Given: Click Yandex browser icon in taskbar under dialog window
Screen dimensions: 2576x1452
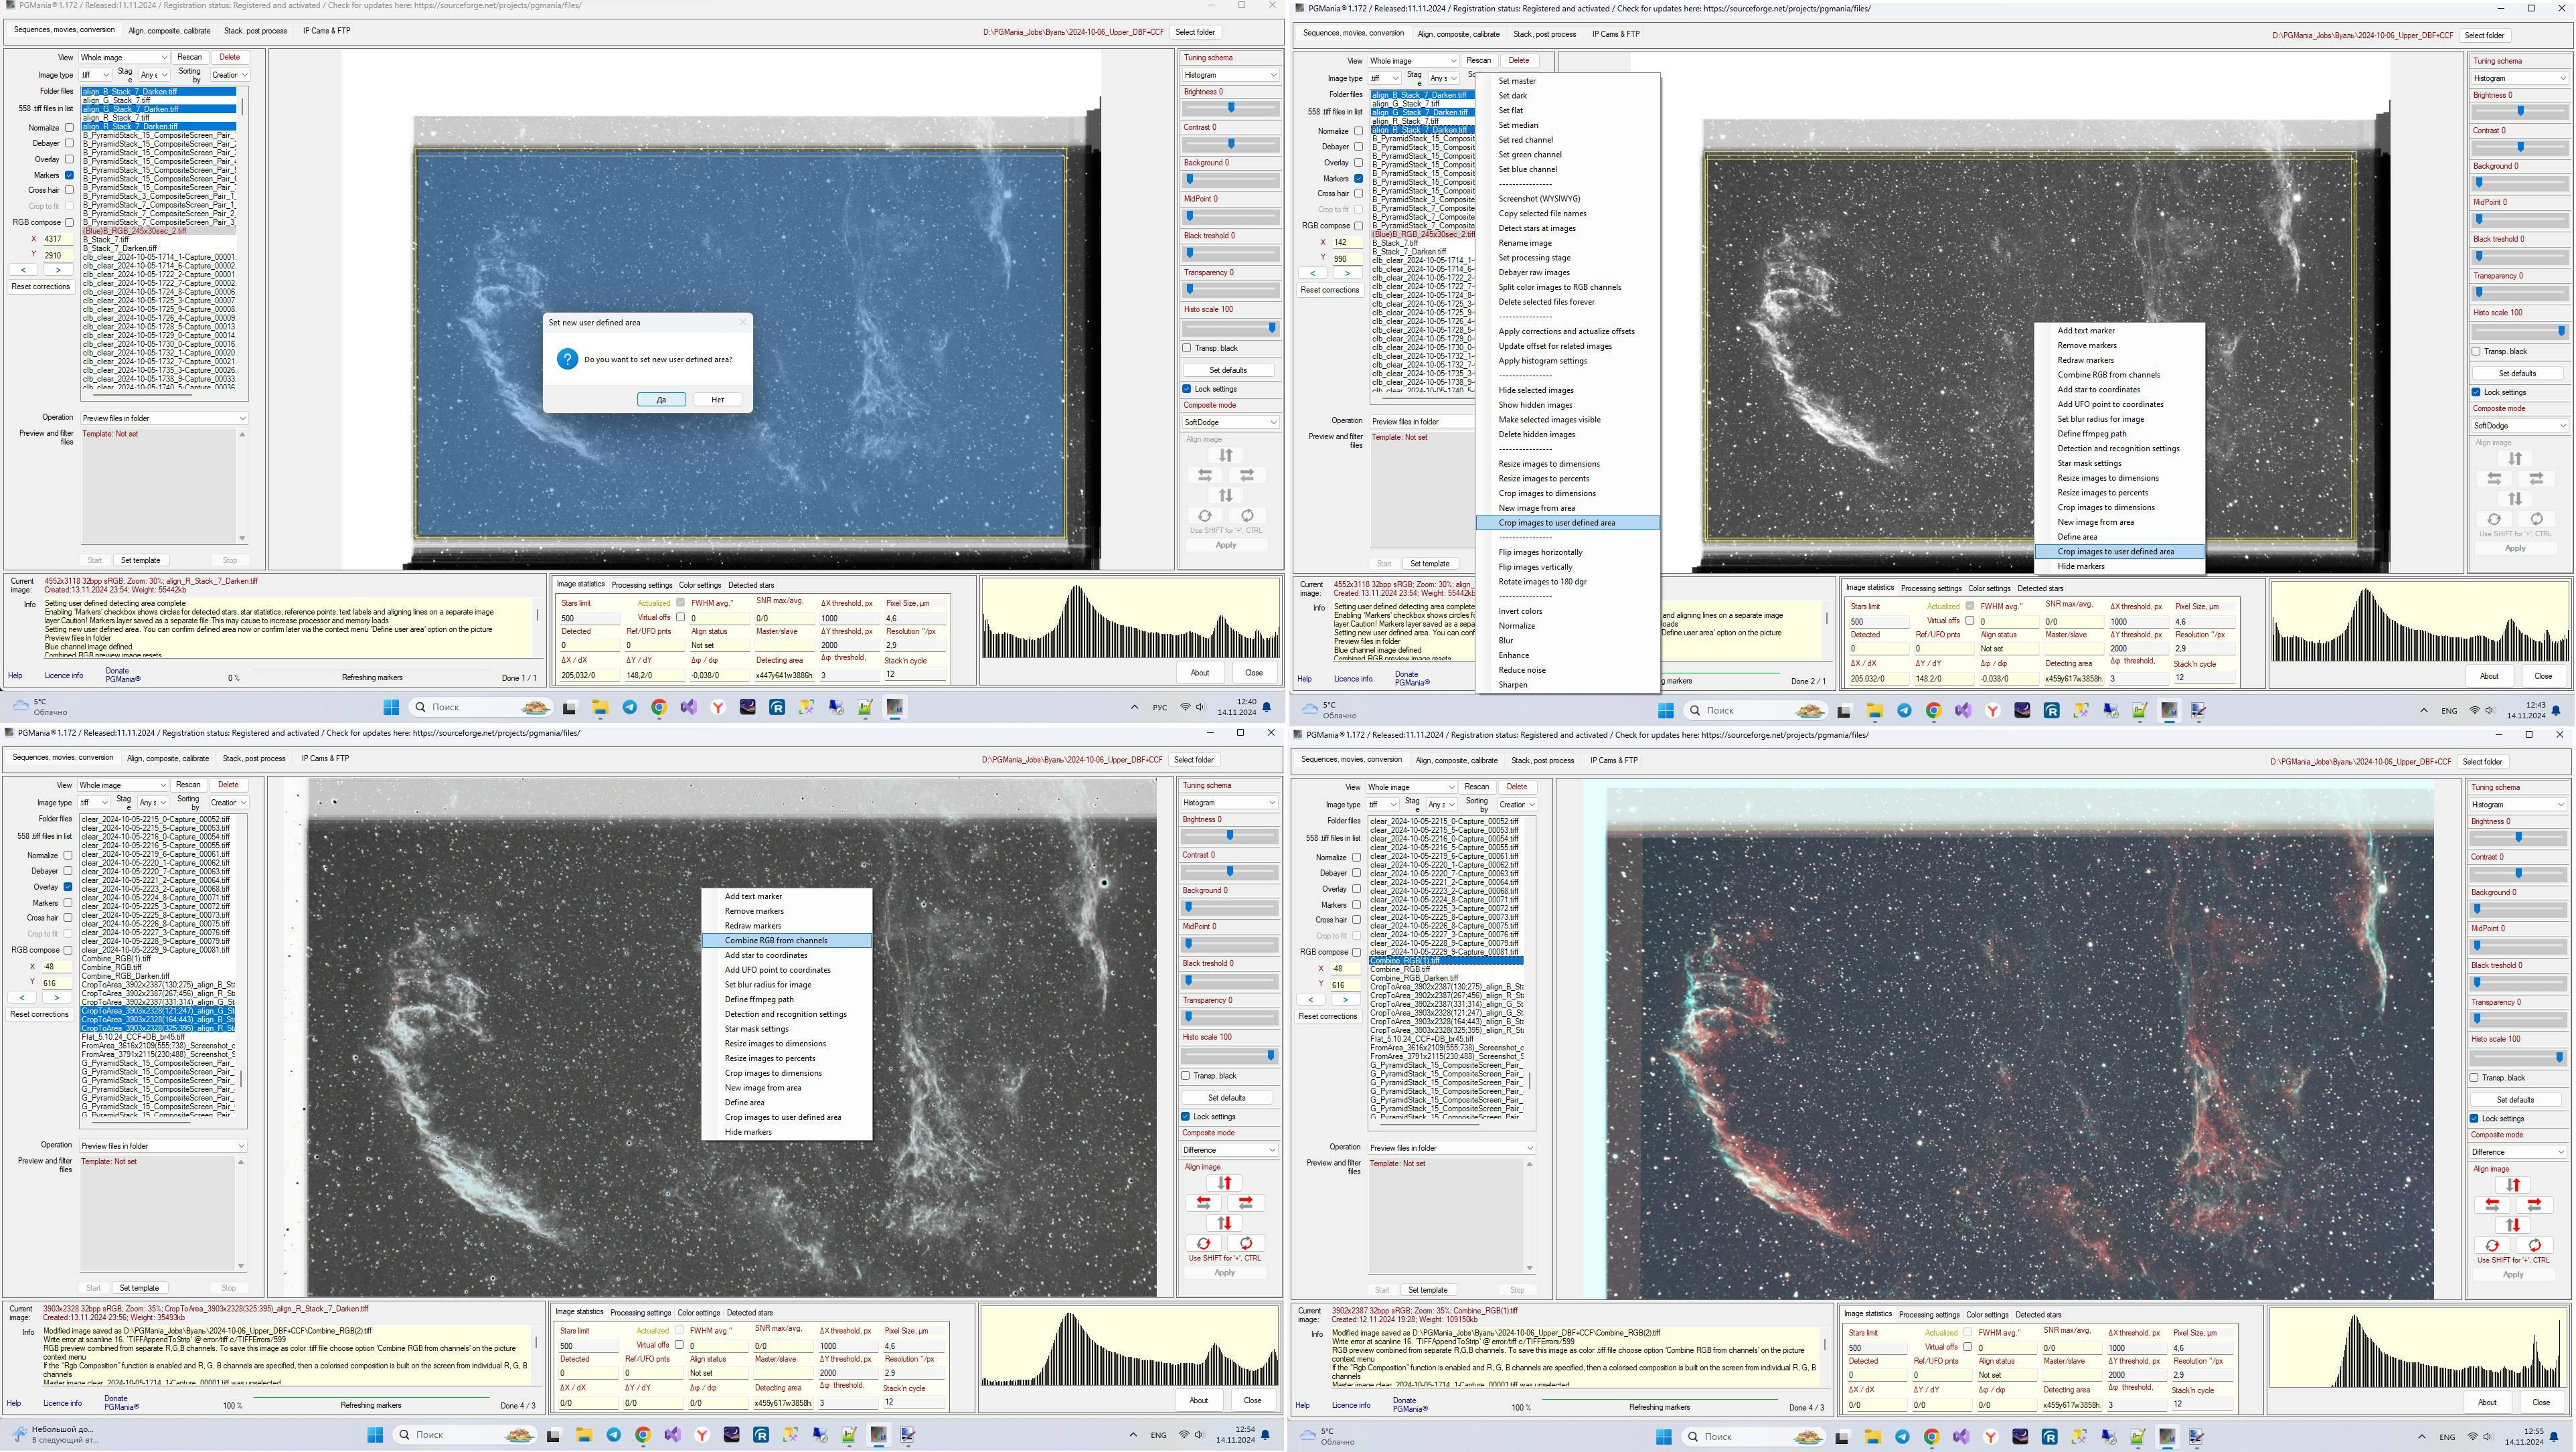Looking at the screenshot, I should click(718, 707).
